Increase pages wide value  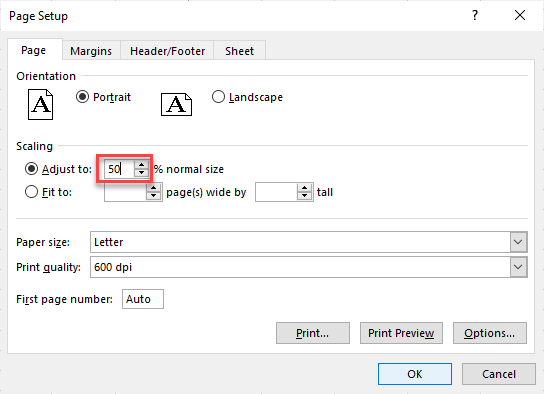(x=153, y=188)
